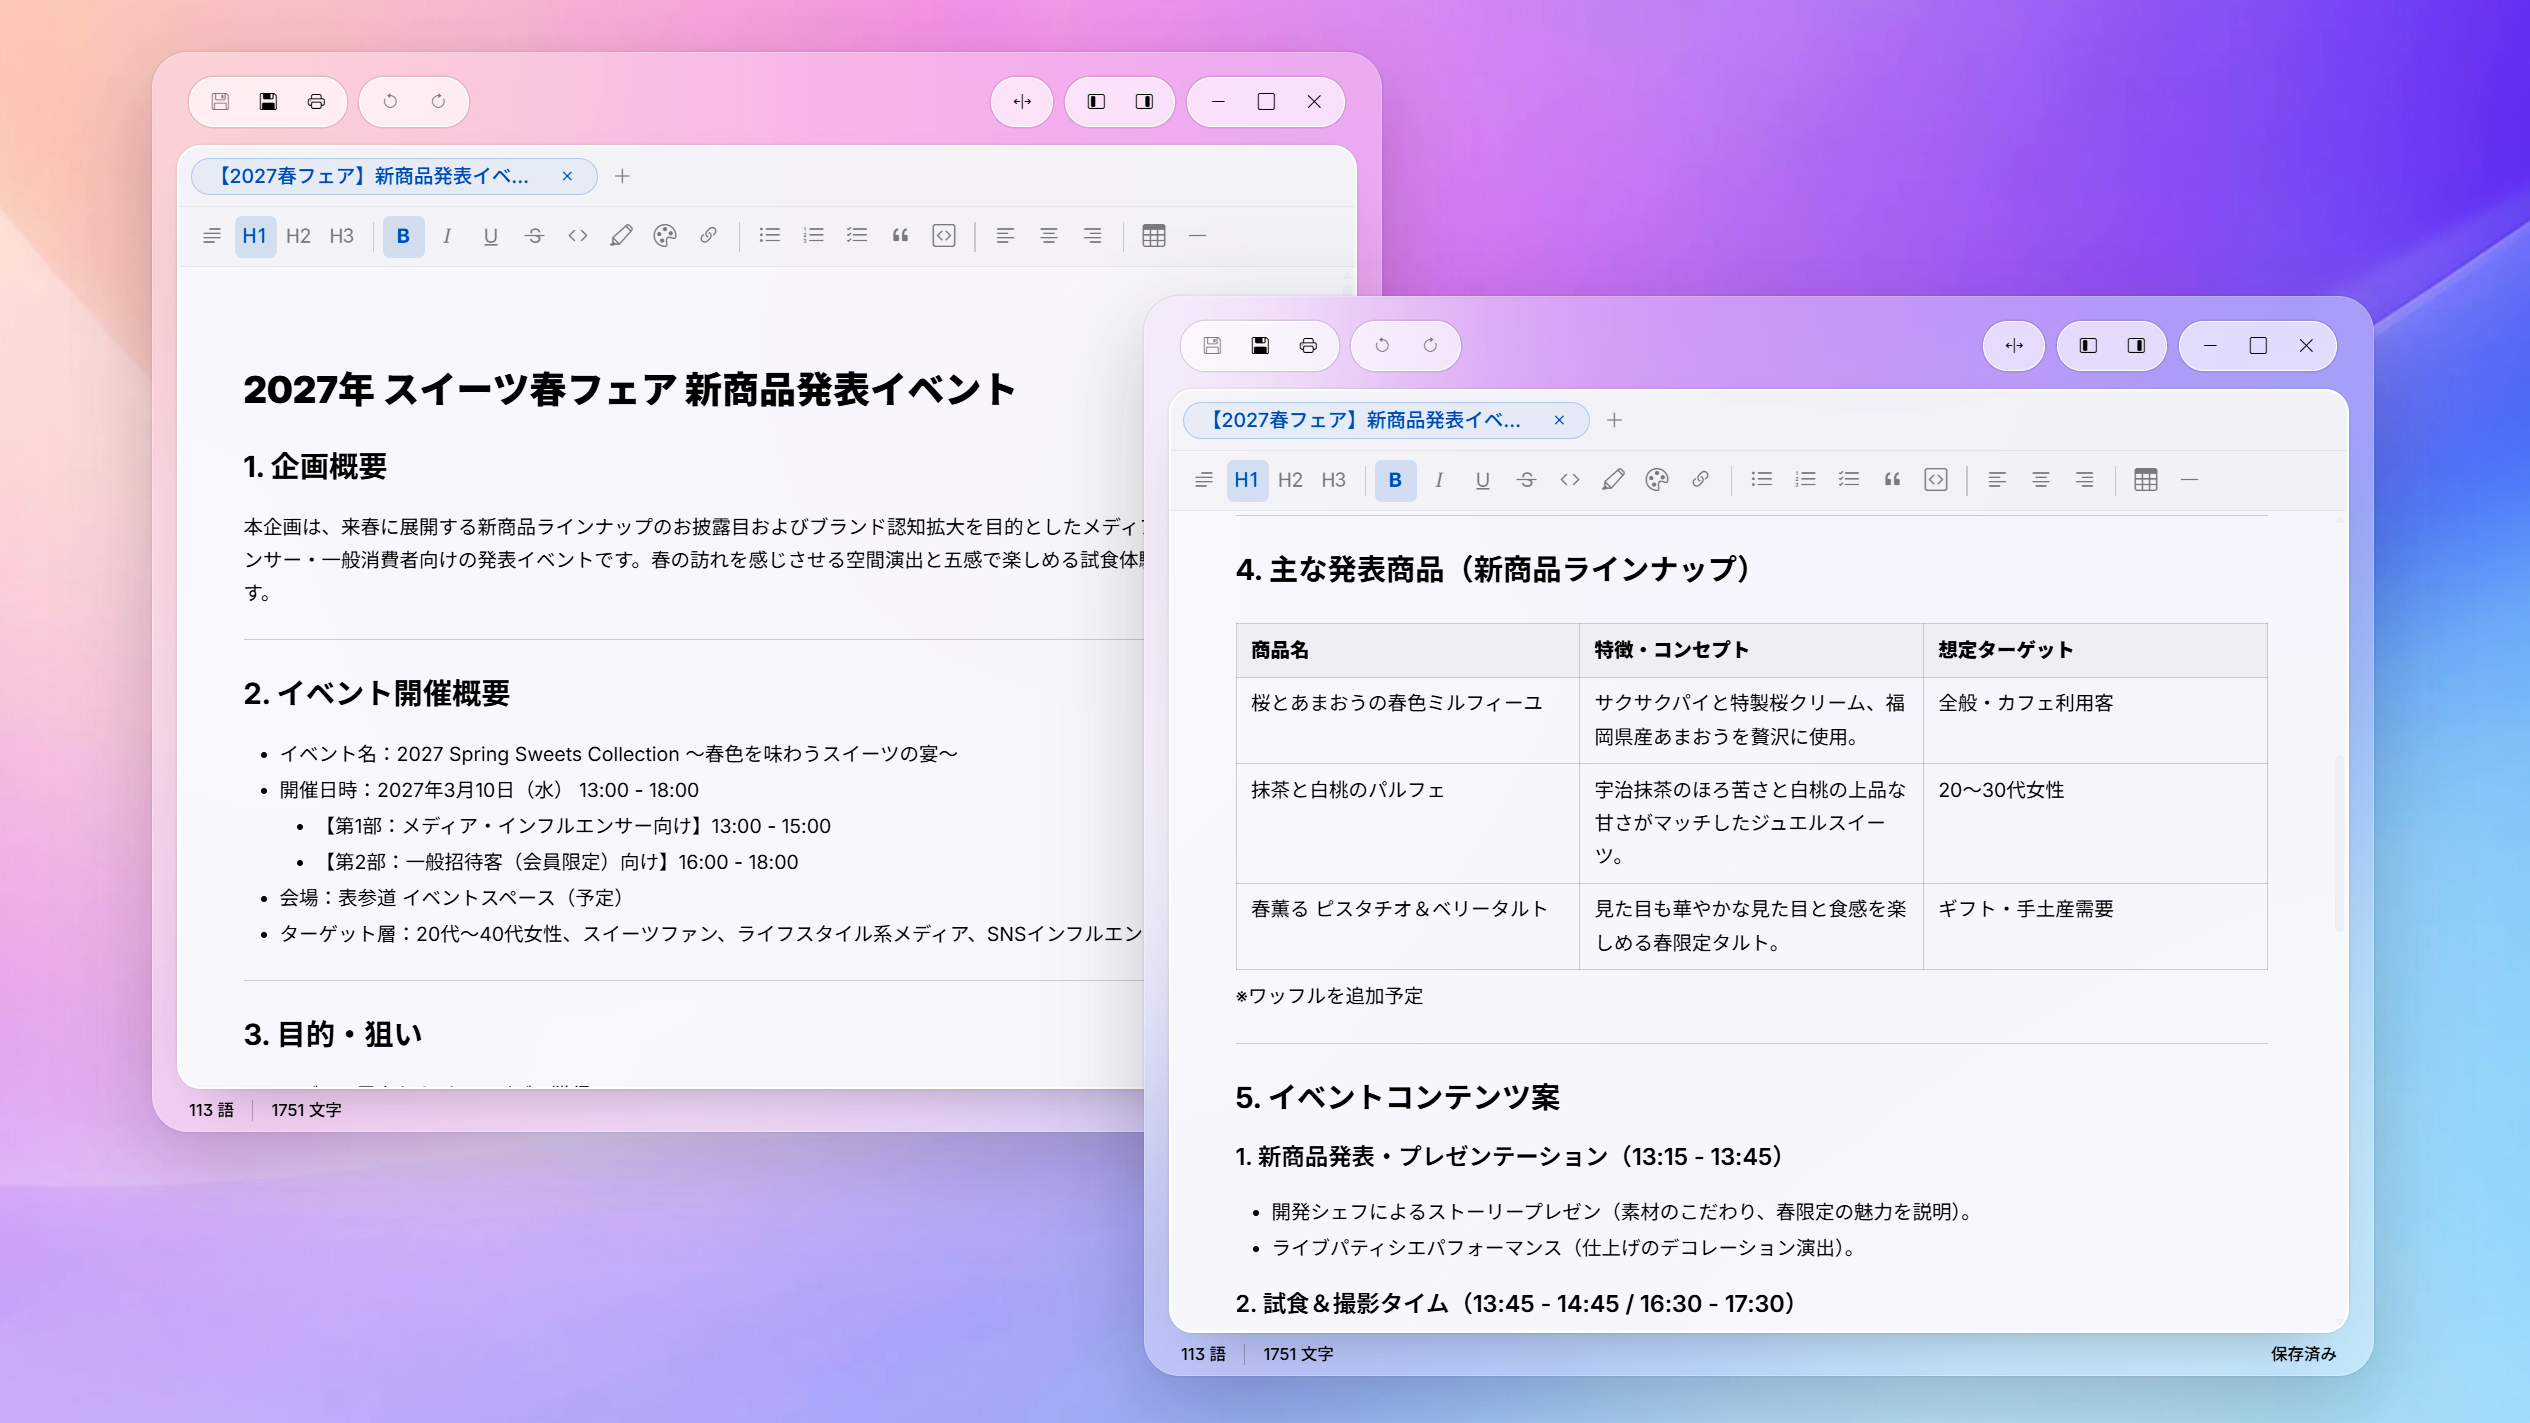
Task: Close the document tab in back window
Action: tap(567, 176)
